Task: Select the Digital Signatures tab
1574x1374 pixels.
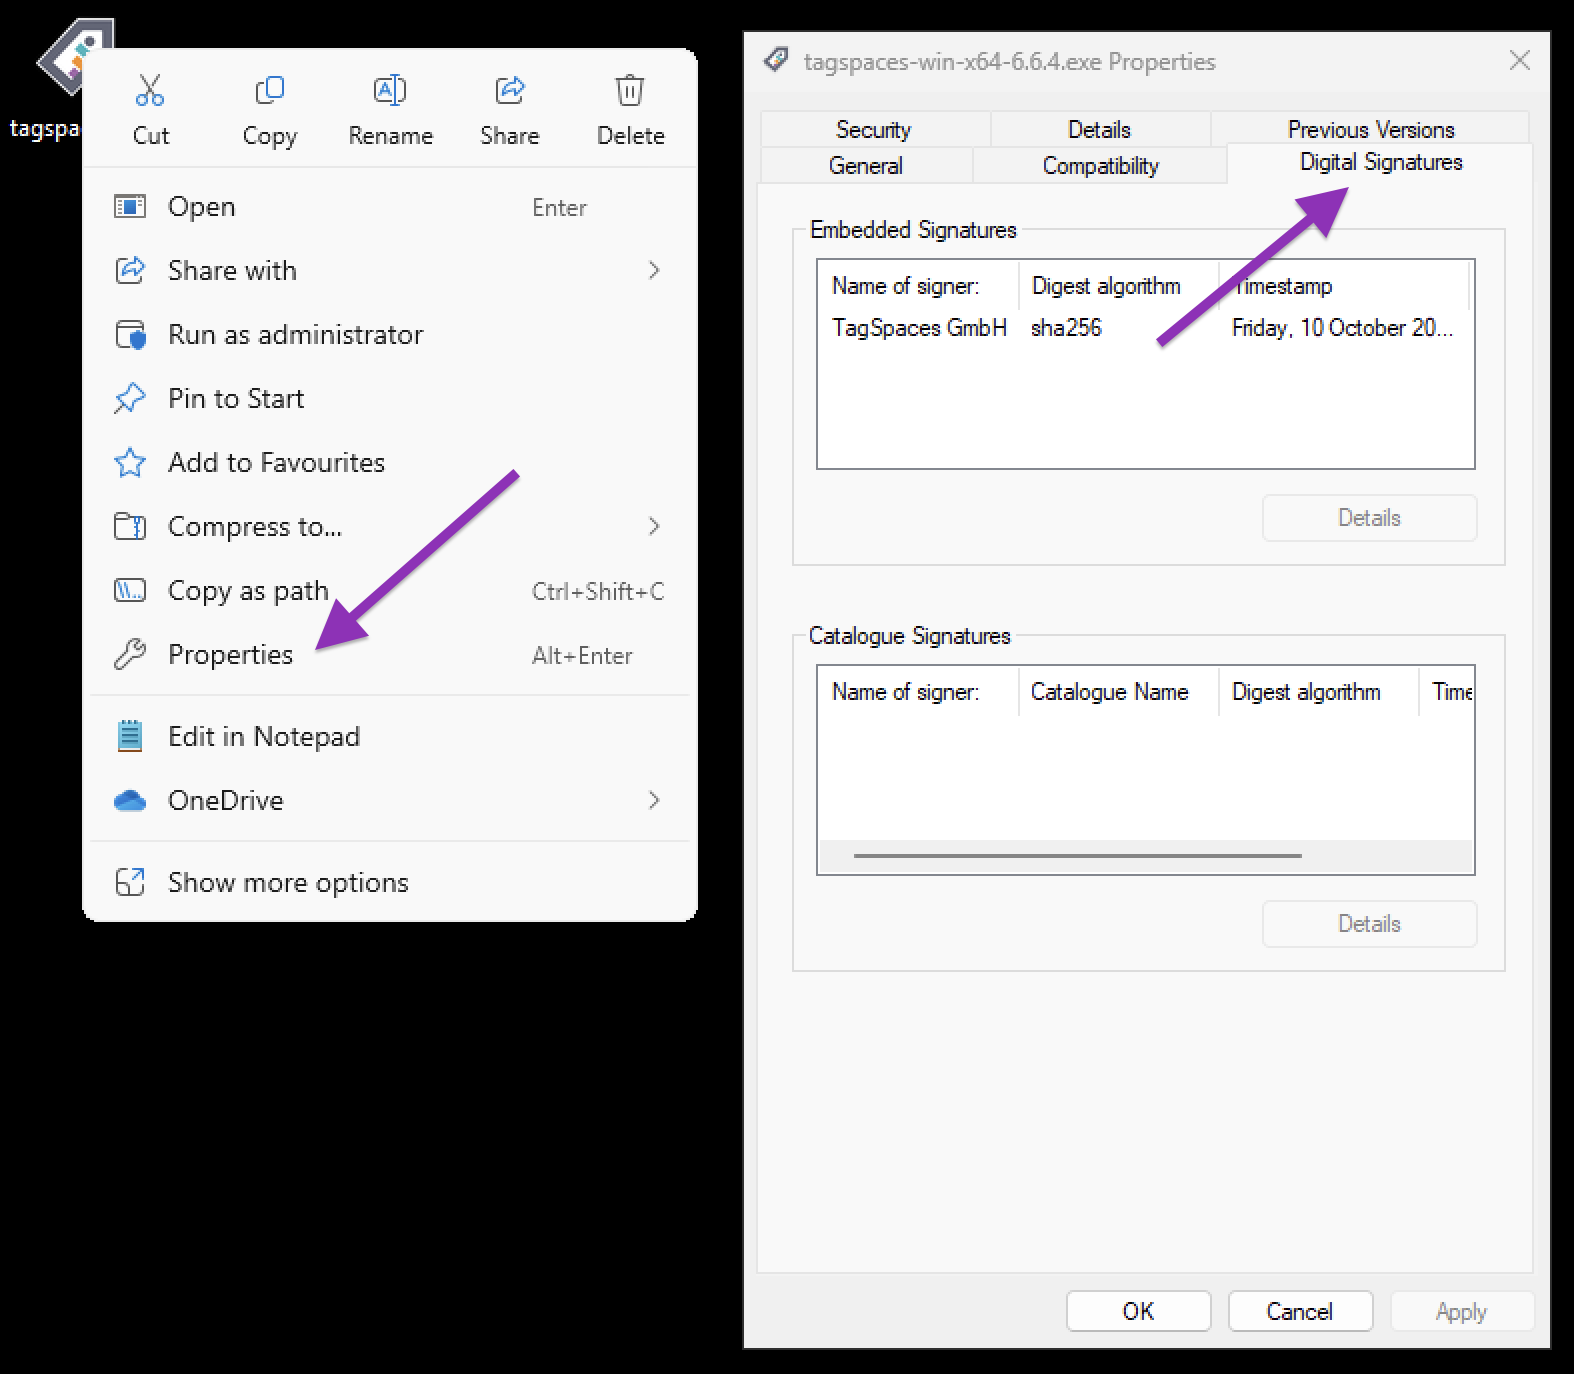Action: [1380, 162]
